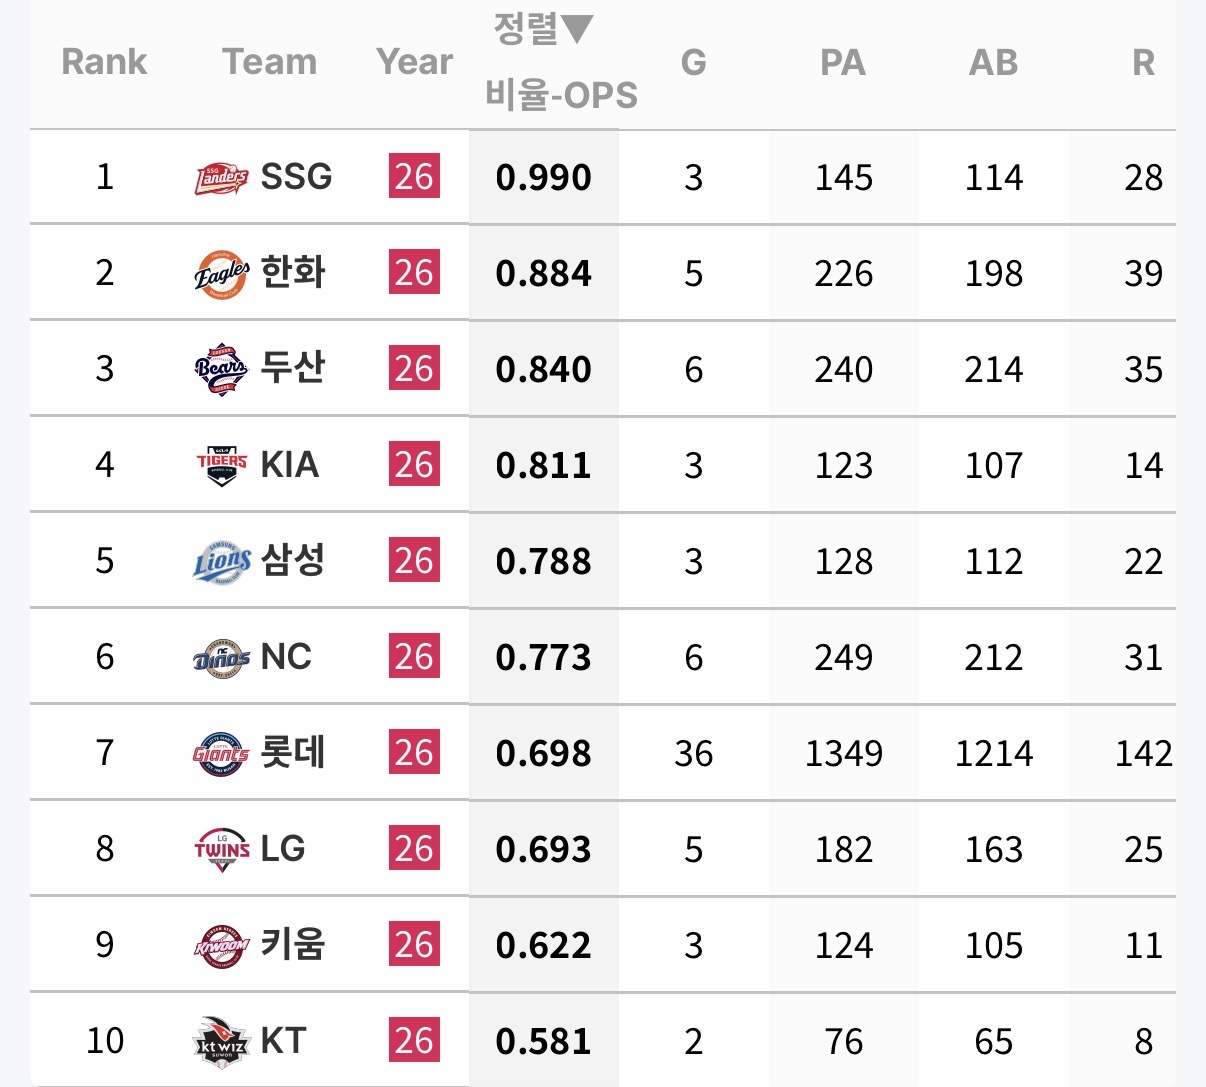The height and width of the screenshot is (1087, 1206).
Task: Click the Lotte Giants team logo
Action: (222, 753)
